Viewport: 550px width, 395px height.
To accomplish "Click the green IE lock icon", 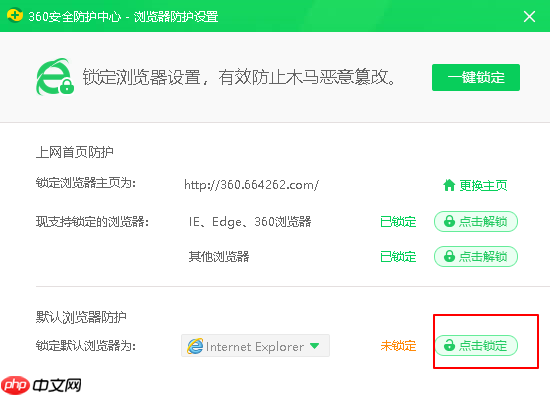I will (55, 77).
